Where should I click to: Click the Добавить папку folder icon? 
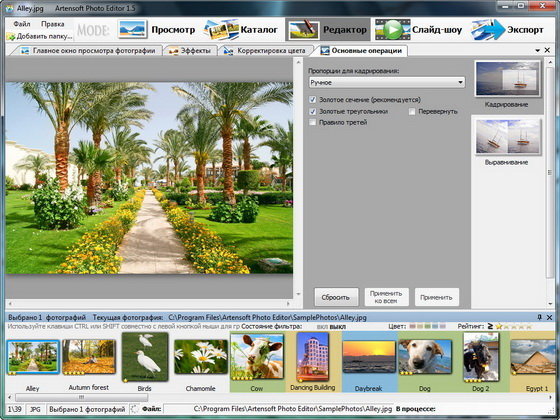click(11, 36)
